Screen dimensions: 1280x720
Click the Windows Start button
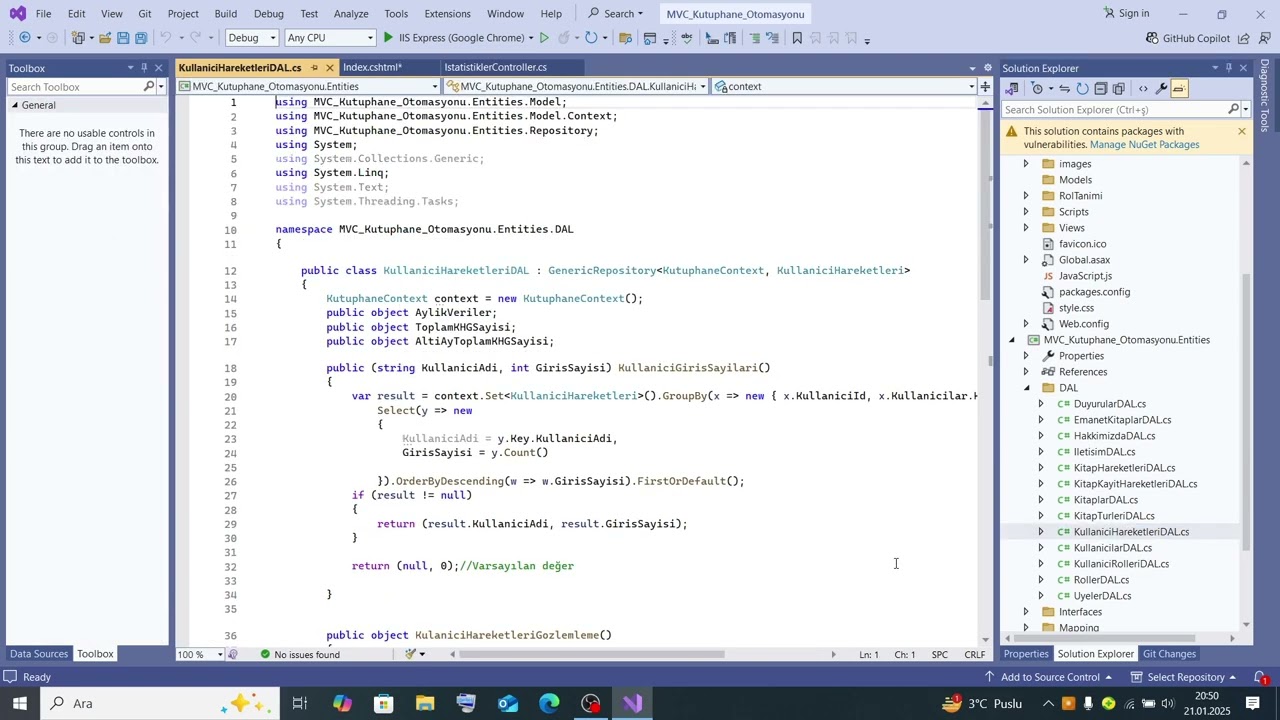[20, 703]
